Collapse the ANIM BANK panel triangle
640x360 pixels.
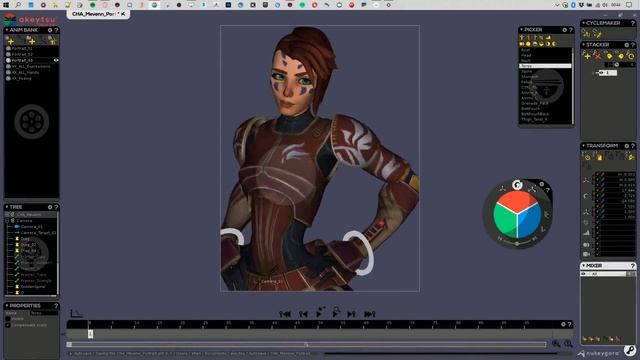[x=7, y=30]
